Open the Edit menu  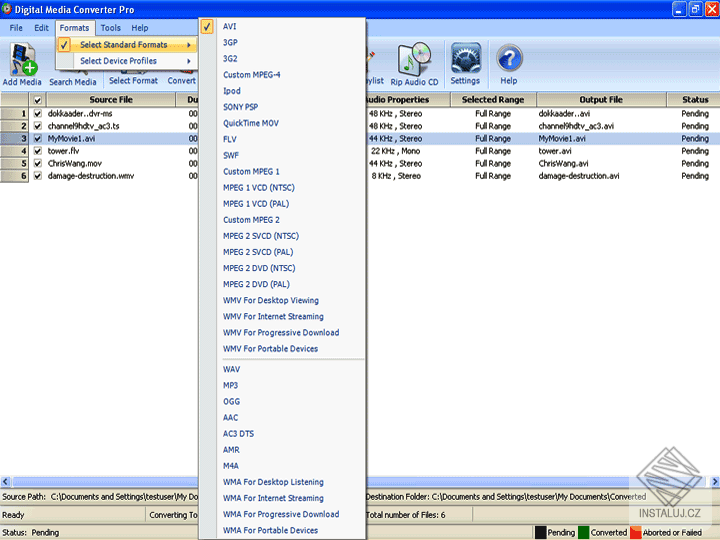click(x=41, y=28)
